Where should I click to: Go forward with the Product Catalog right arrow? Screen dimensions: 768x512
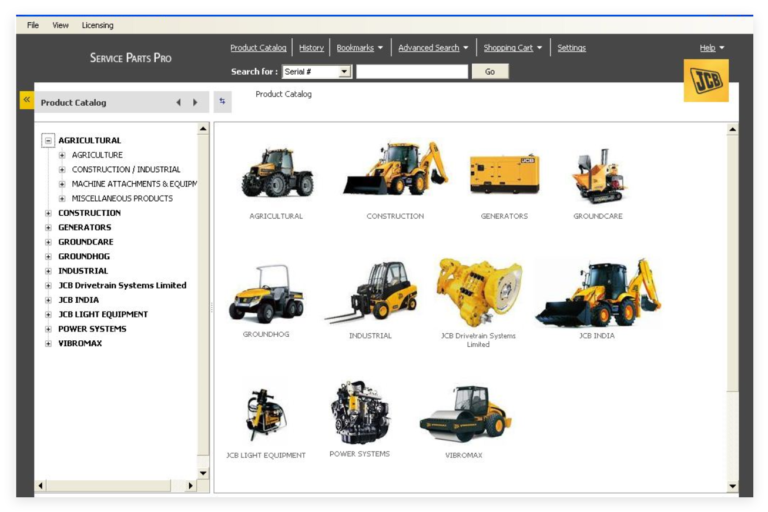[x=195, y=102]
